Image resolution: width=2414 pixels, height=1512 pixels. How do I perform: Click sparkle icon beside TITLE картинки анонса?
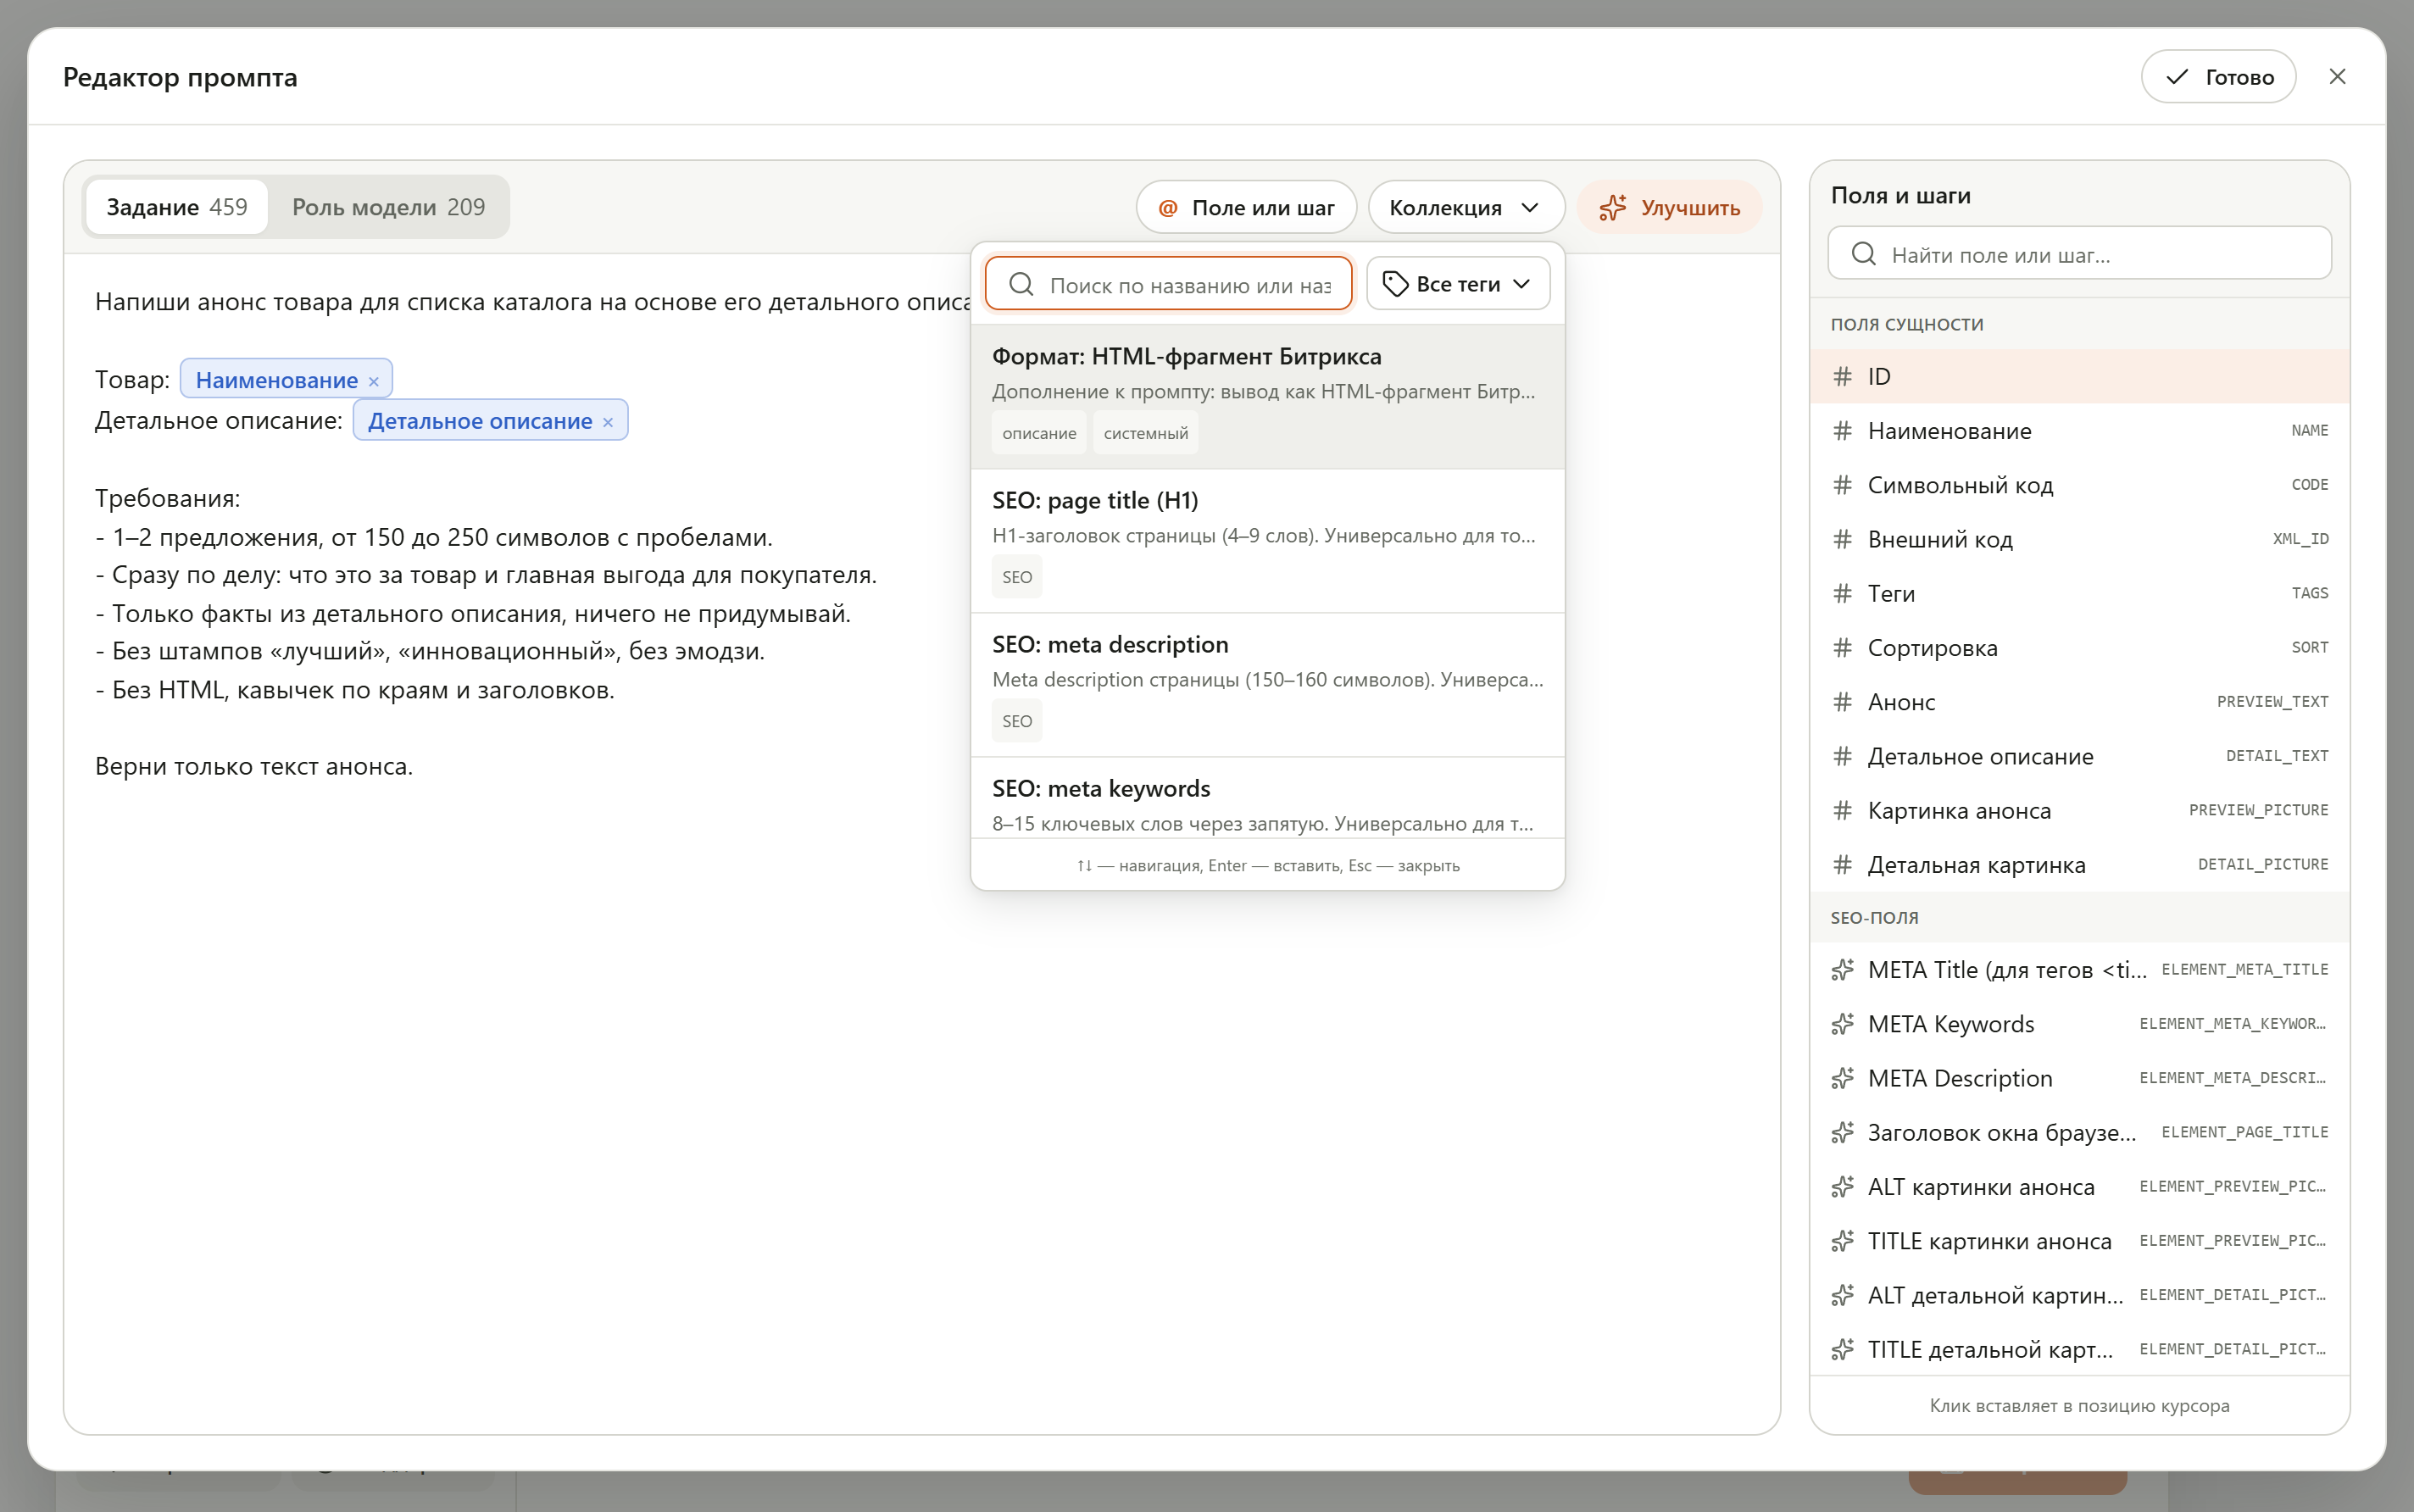(1842, 1241)
